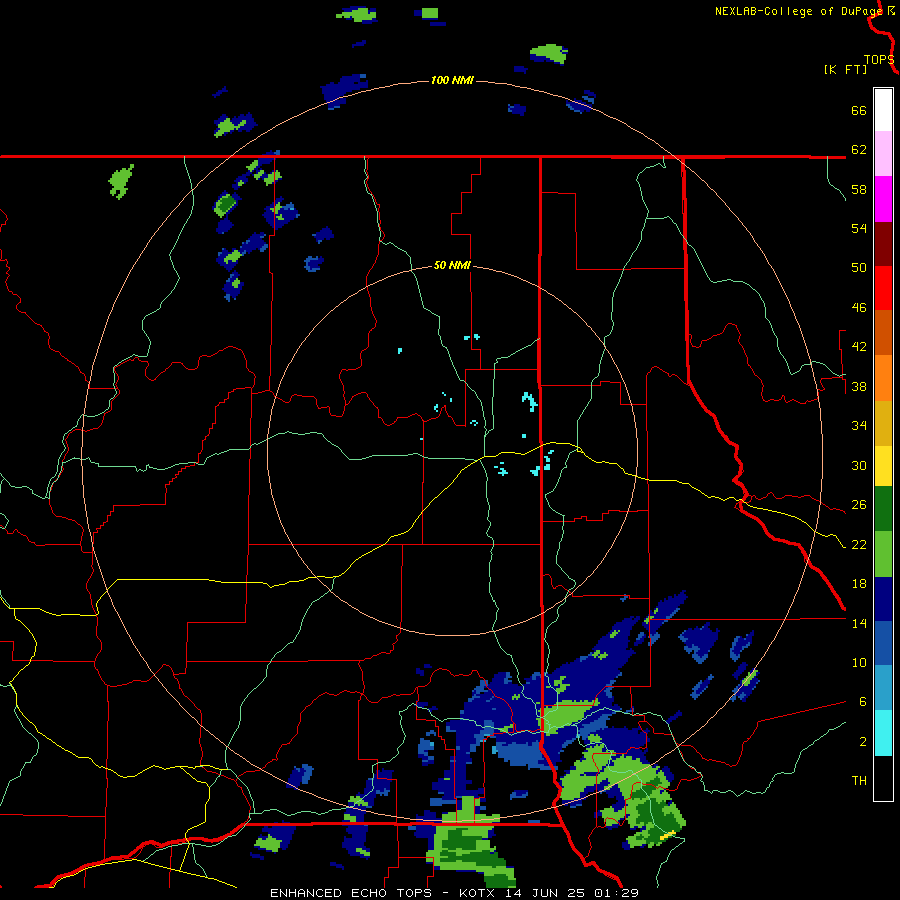Image resolution: width=900 pixels, height=900 pixels.
Task: Click the yellow 30 kft legend swatch
Action: click(x=883, y=465)
